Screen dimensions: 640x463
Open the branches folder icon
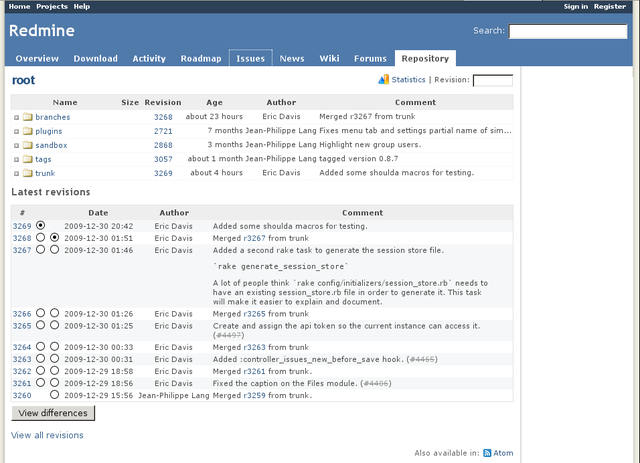(x=28, y=117)
